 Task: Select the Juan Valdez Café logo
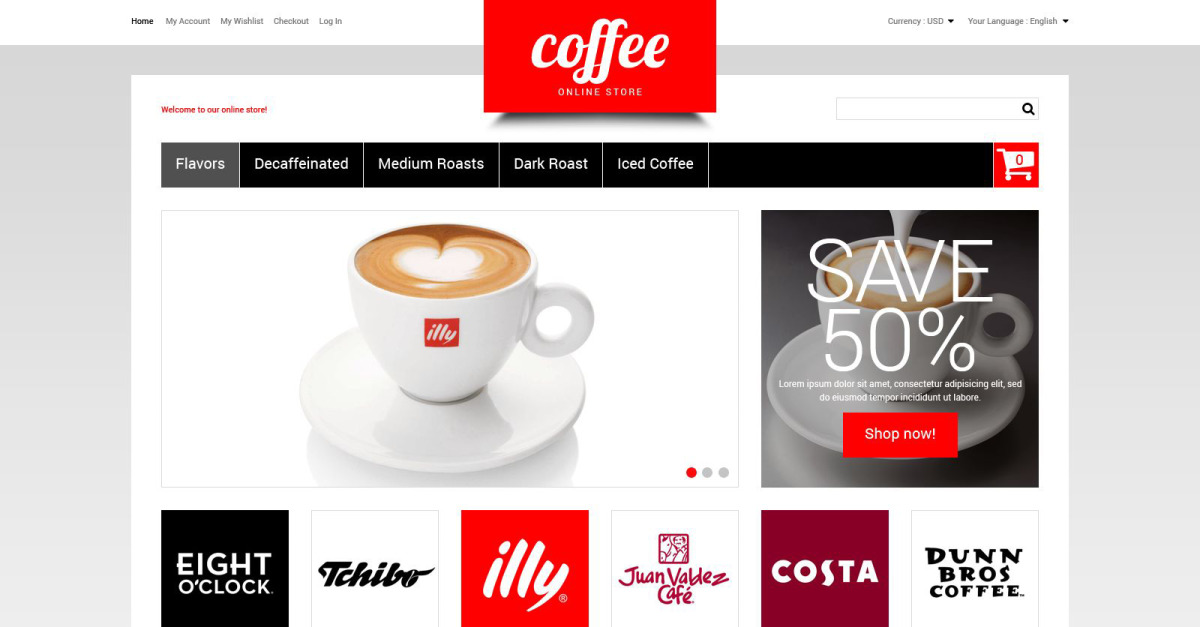click(x=675, y=569)
